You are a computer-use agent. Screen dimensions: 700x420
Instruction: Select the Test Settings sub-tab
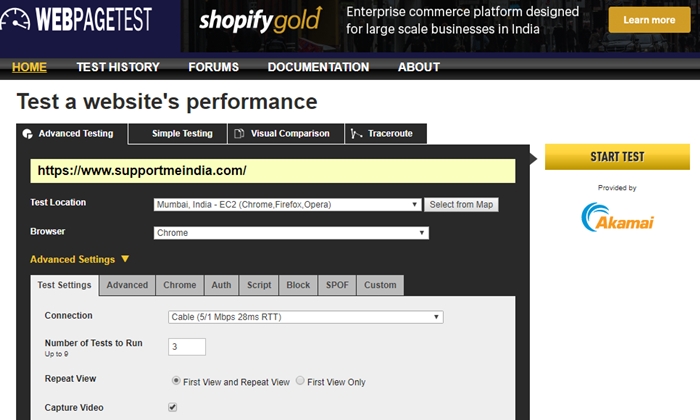tap(64, 285)
